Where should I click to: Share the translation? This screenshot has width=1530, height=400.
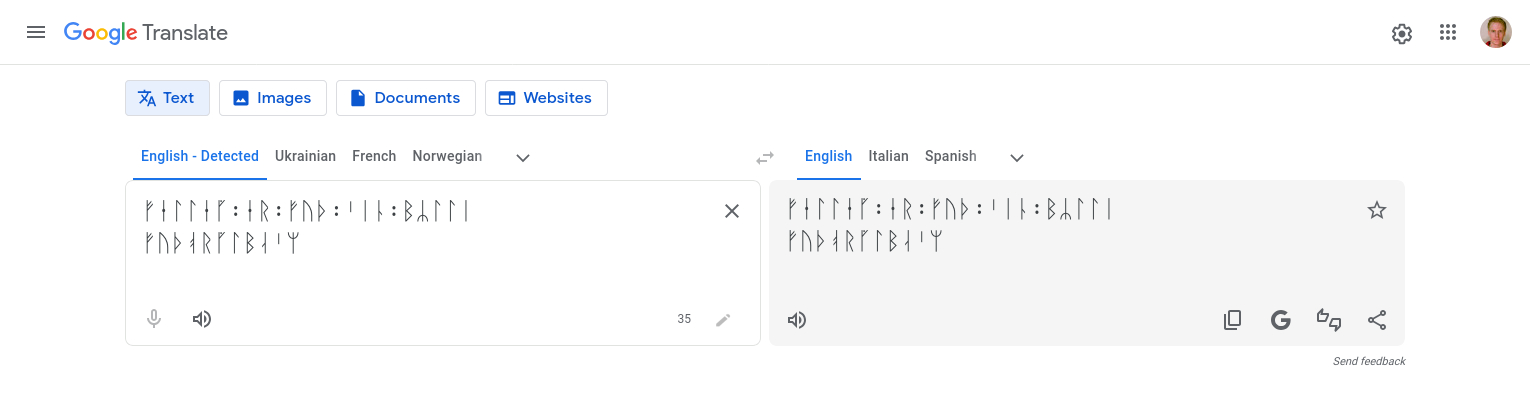point(1377,320)
